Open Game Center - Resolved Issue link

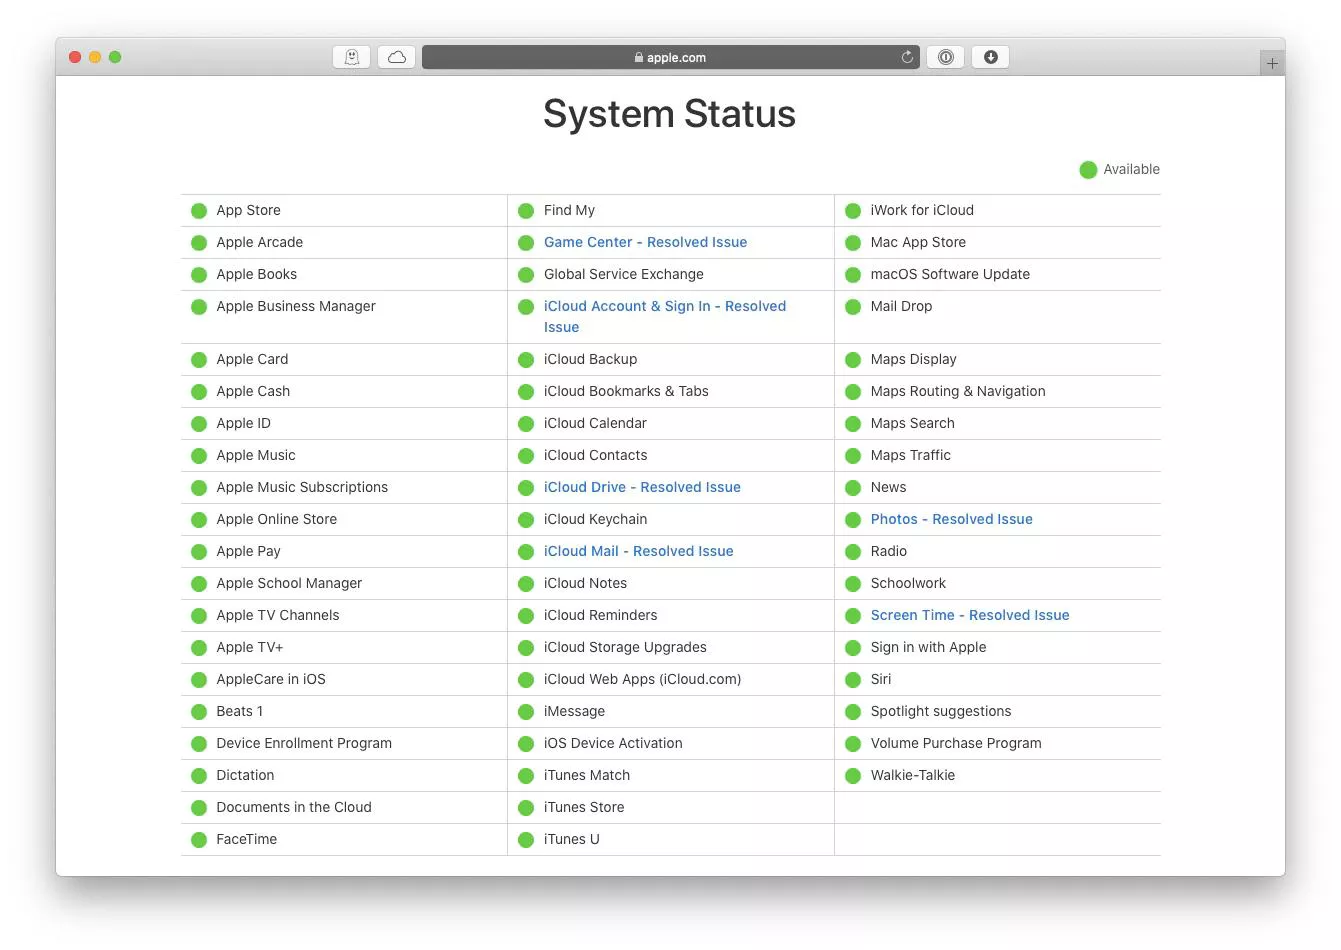coord(645,242)
